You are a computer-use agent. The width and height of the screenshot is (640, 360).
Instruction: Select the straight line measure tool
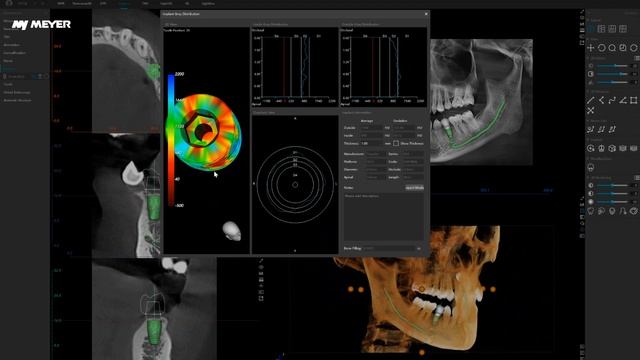[591, 100]
